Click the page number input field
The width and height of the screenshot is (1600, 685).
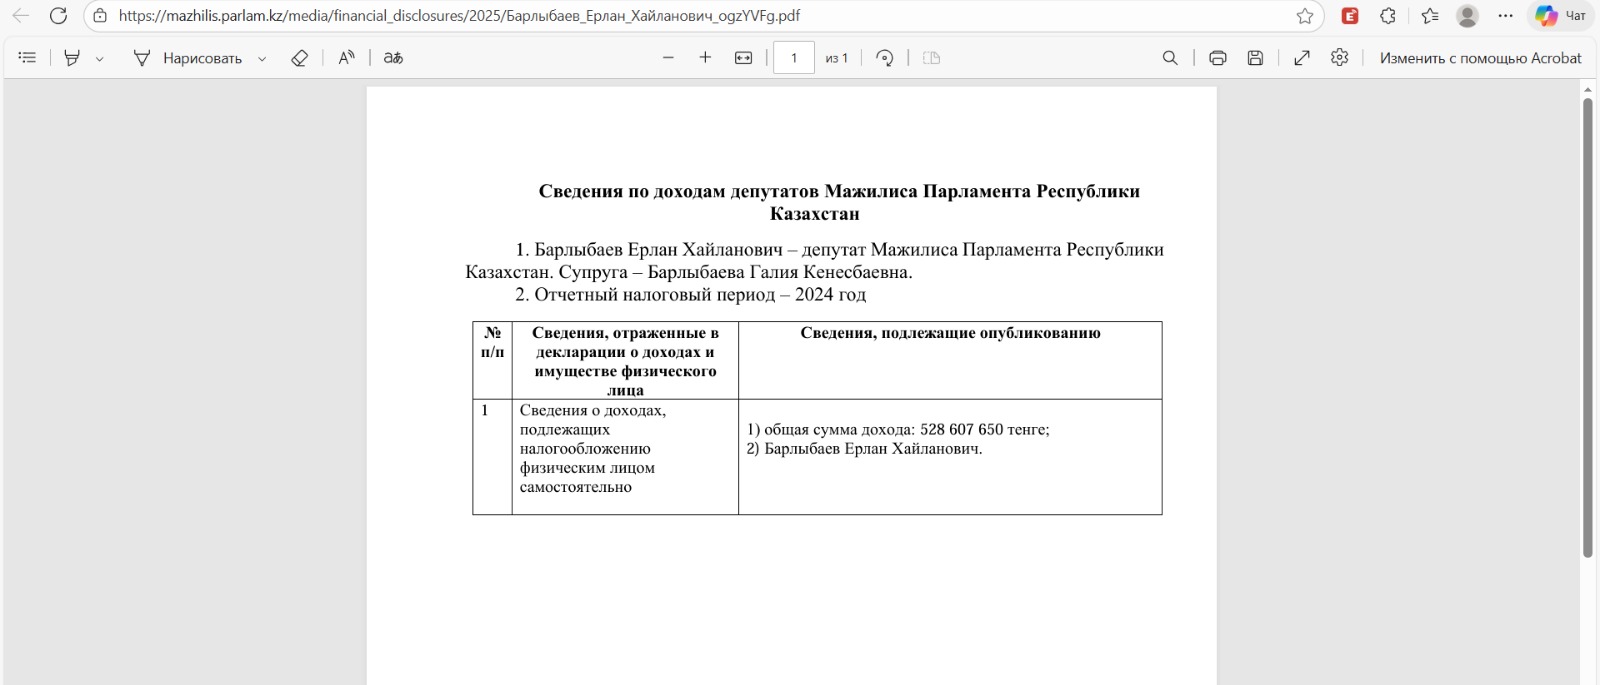(794, 58)
